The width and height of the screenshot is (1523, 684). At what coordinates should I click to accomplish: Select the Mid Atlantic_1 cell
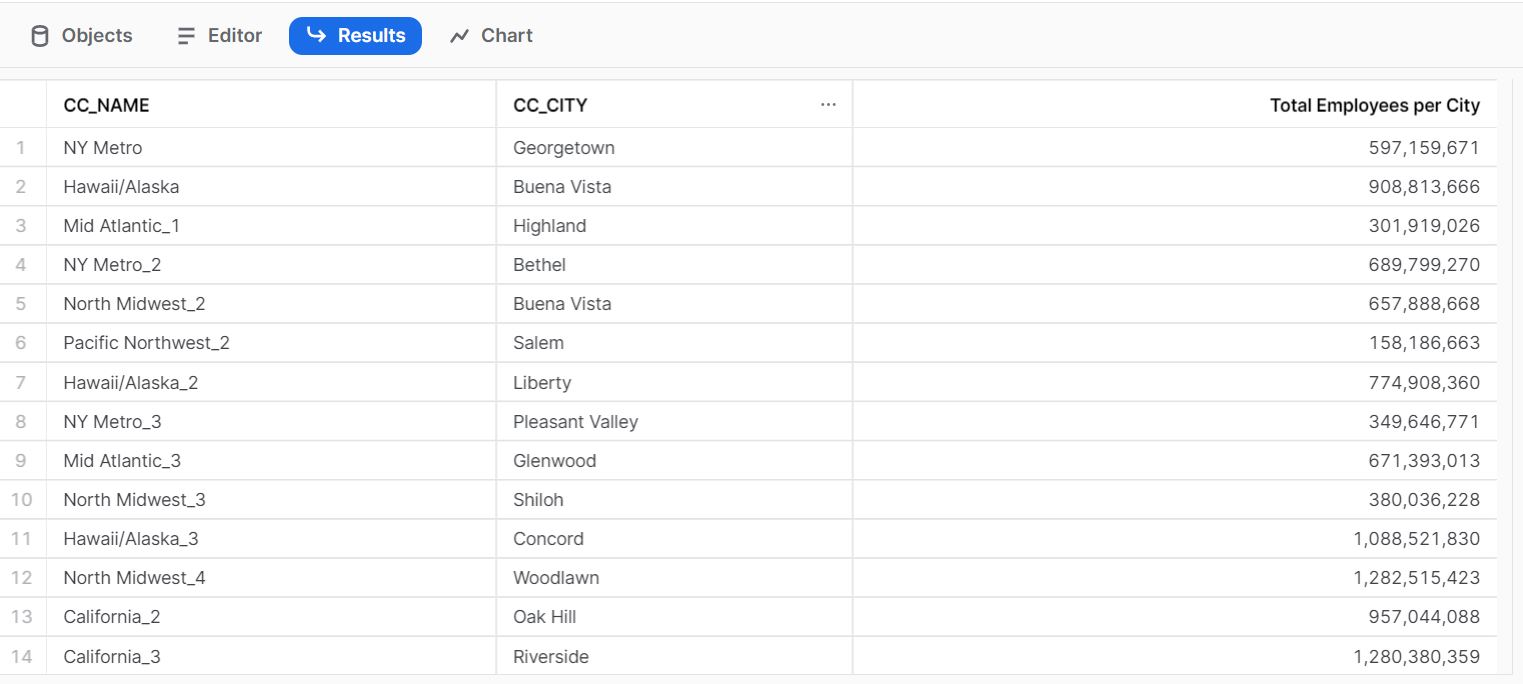(271, 226)
